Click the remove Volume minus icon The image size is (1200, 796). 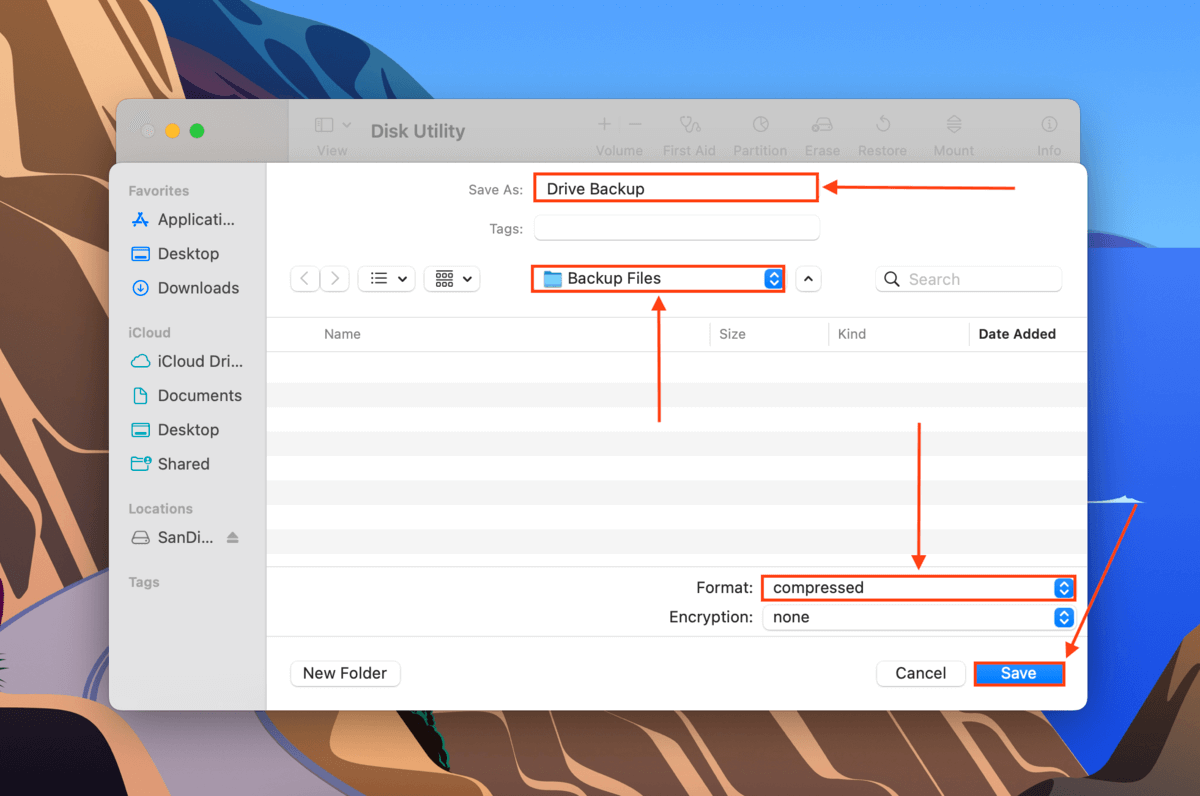635,125
